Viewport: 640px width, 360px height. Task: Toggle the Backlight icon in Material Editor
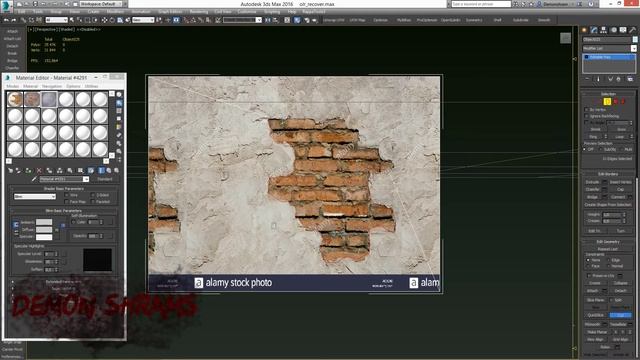click(x=119, y=103)
